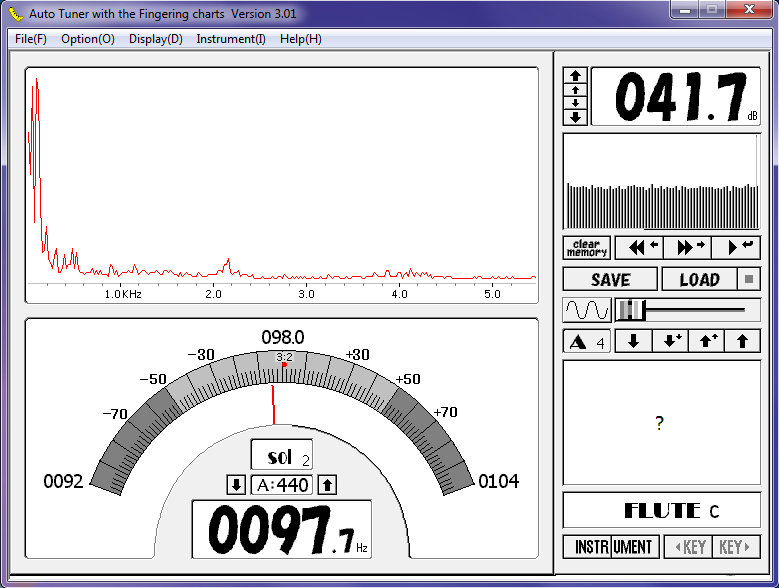779x588 pixels.
Task: Open the Display(D) menu
Action: [x=156, y=39]
